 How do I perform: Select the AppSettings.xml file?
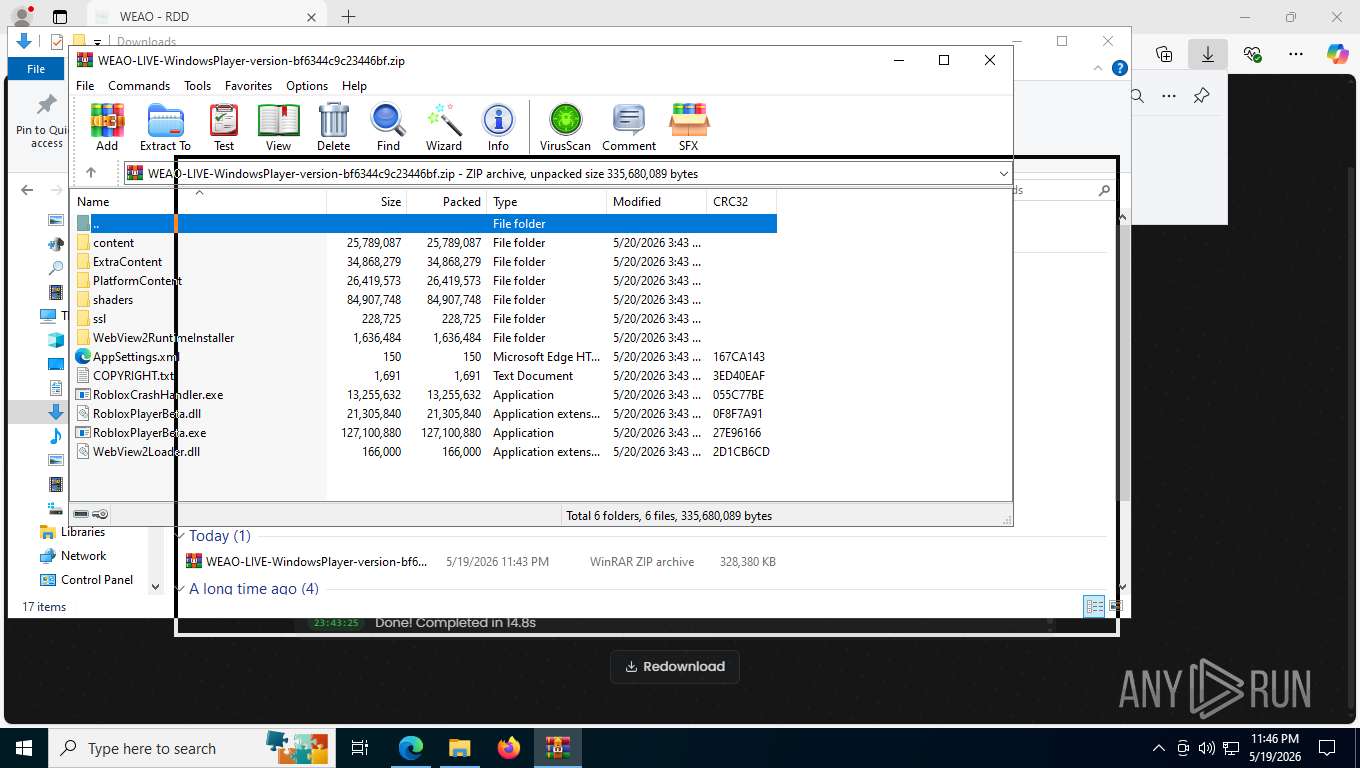click(x=425, y=357)
